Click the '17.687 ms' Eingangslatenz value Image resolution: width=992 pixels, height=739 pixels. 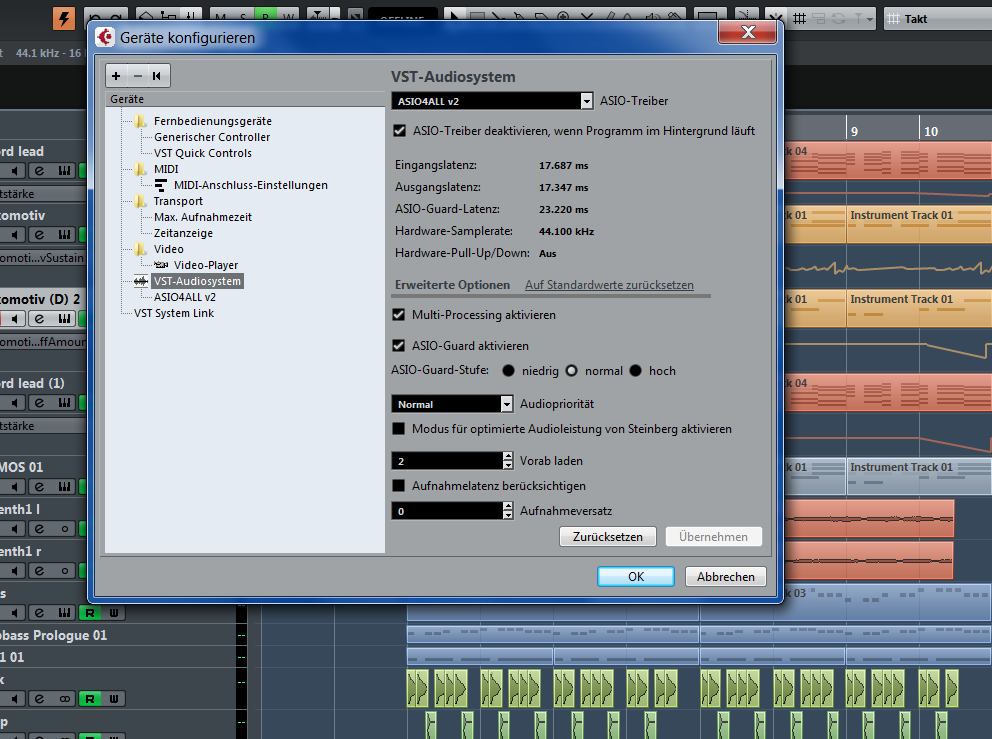[x=564, y=166]
